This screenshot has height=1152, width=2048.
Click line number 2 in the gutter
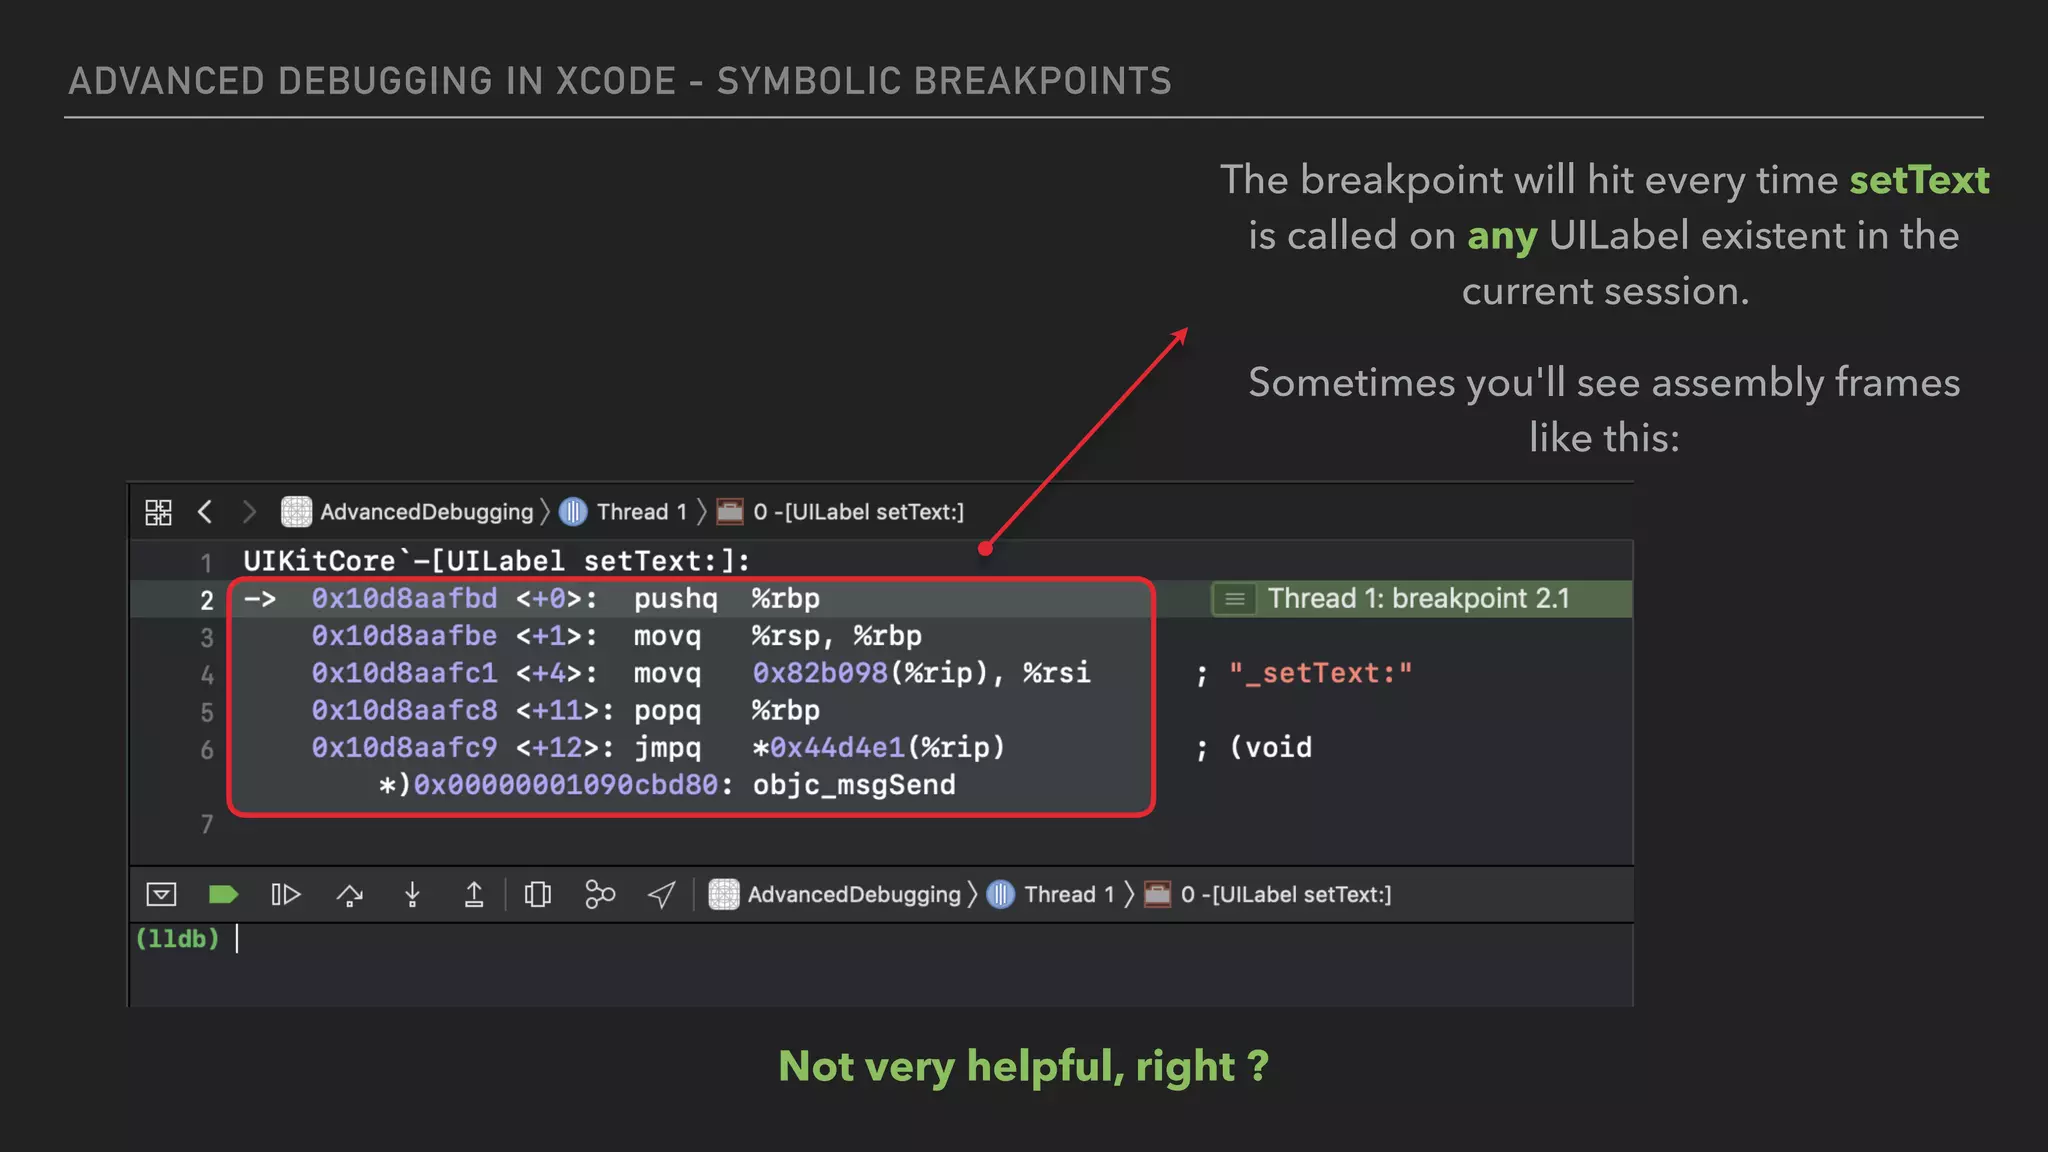pos(207,600)
